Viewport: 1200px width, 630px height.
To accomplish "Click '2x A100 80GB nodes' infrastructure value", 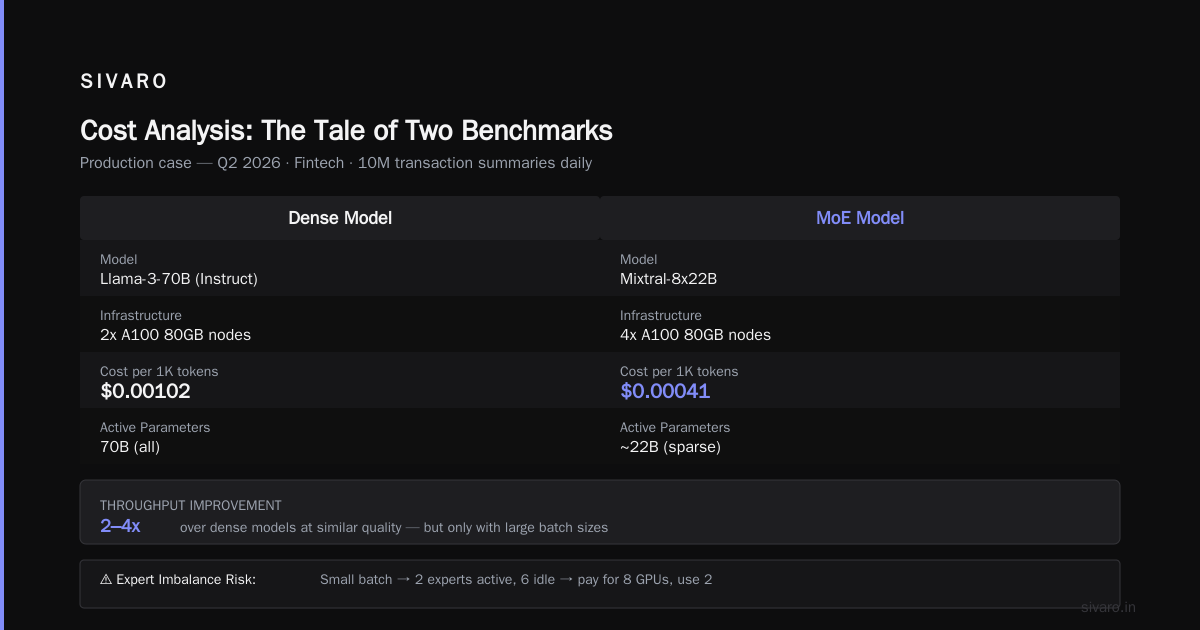I will point(175,335).
